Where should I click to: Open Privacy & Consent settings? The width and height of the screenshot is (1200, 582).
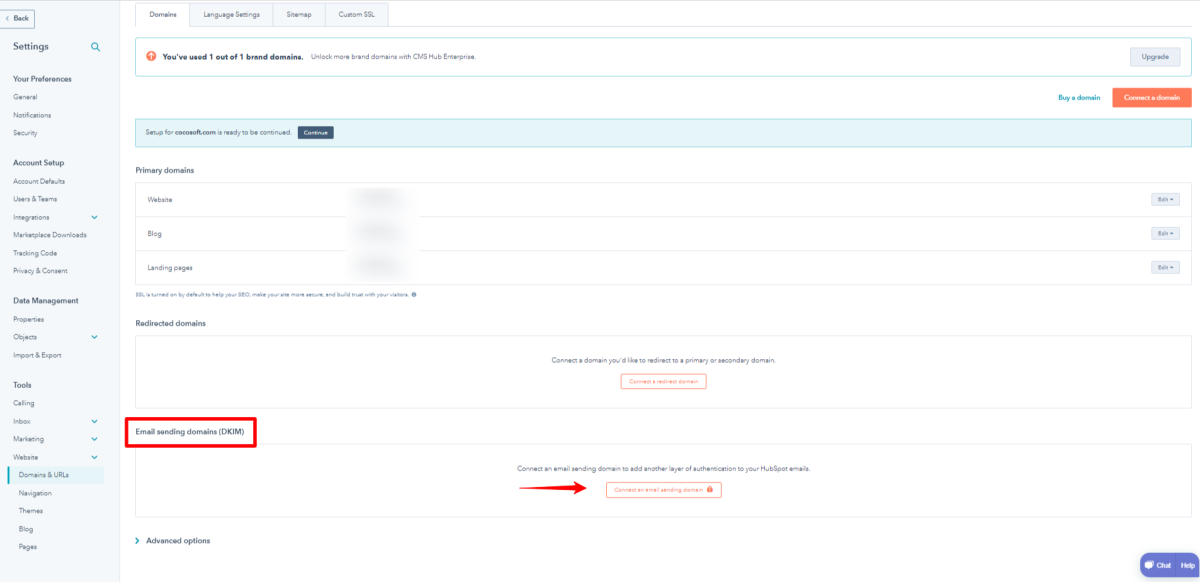coord(40,271)
